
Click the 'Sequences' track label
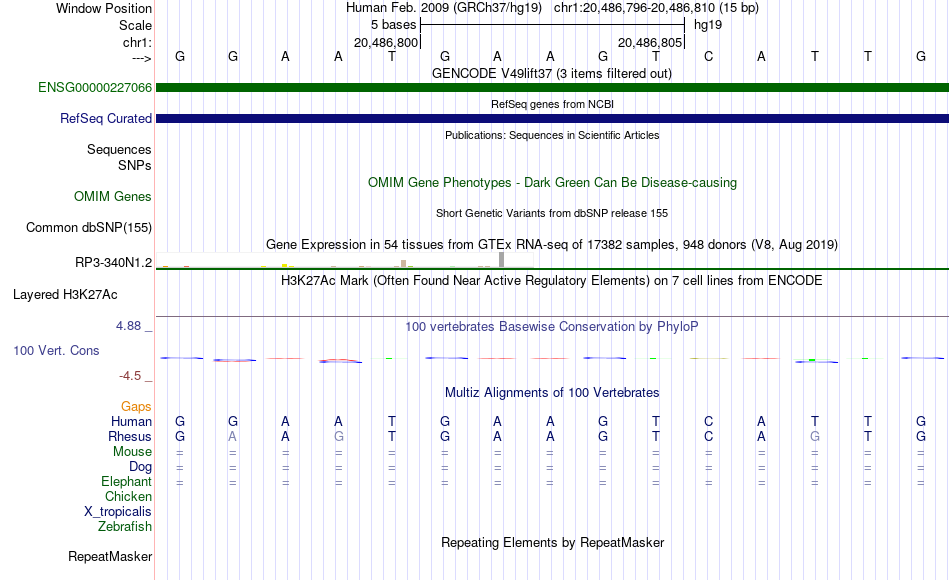point(119,149)
